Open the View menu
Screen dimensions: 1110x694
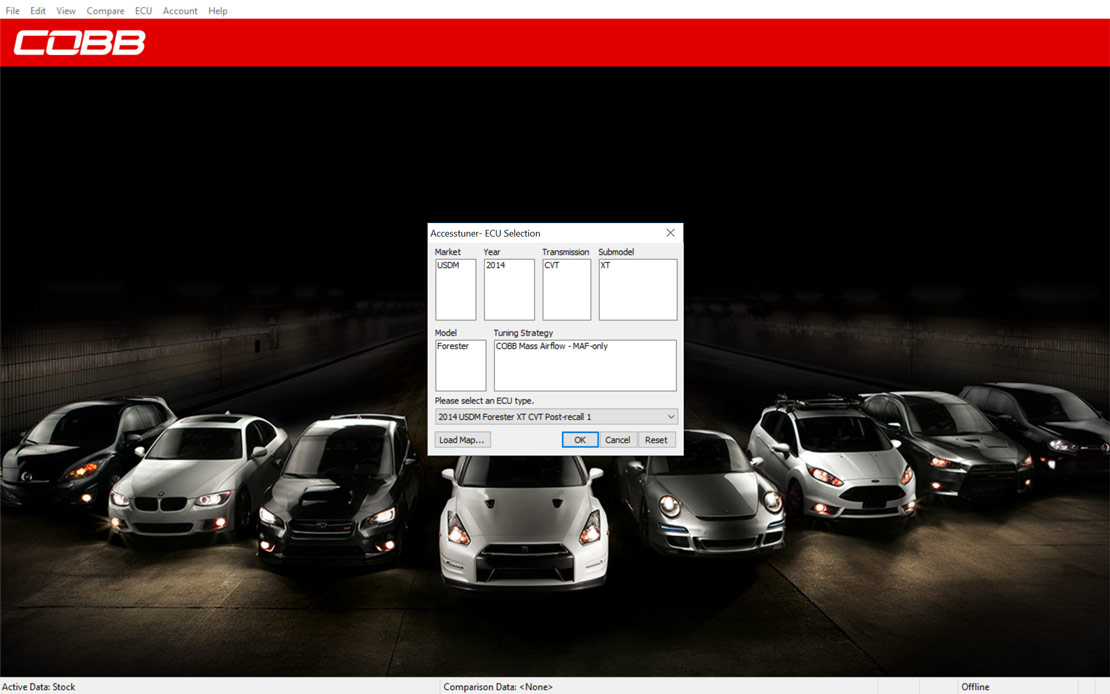[66, 11]
